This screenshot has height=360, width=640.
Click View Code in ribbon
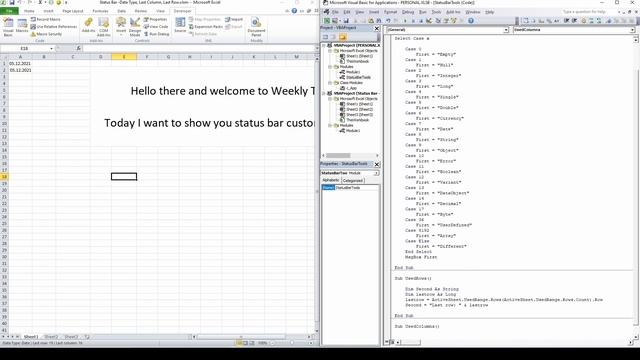156,27
